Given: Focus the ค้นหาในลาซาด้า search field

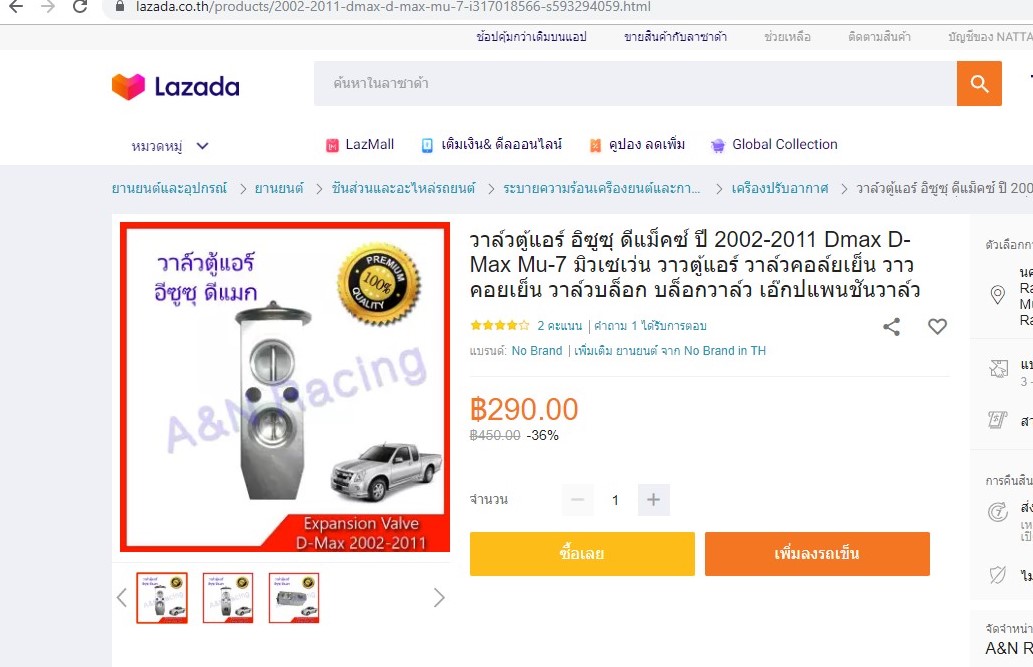Looking at the screenshot, I should click(635, 84).
